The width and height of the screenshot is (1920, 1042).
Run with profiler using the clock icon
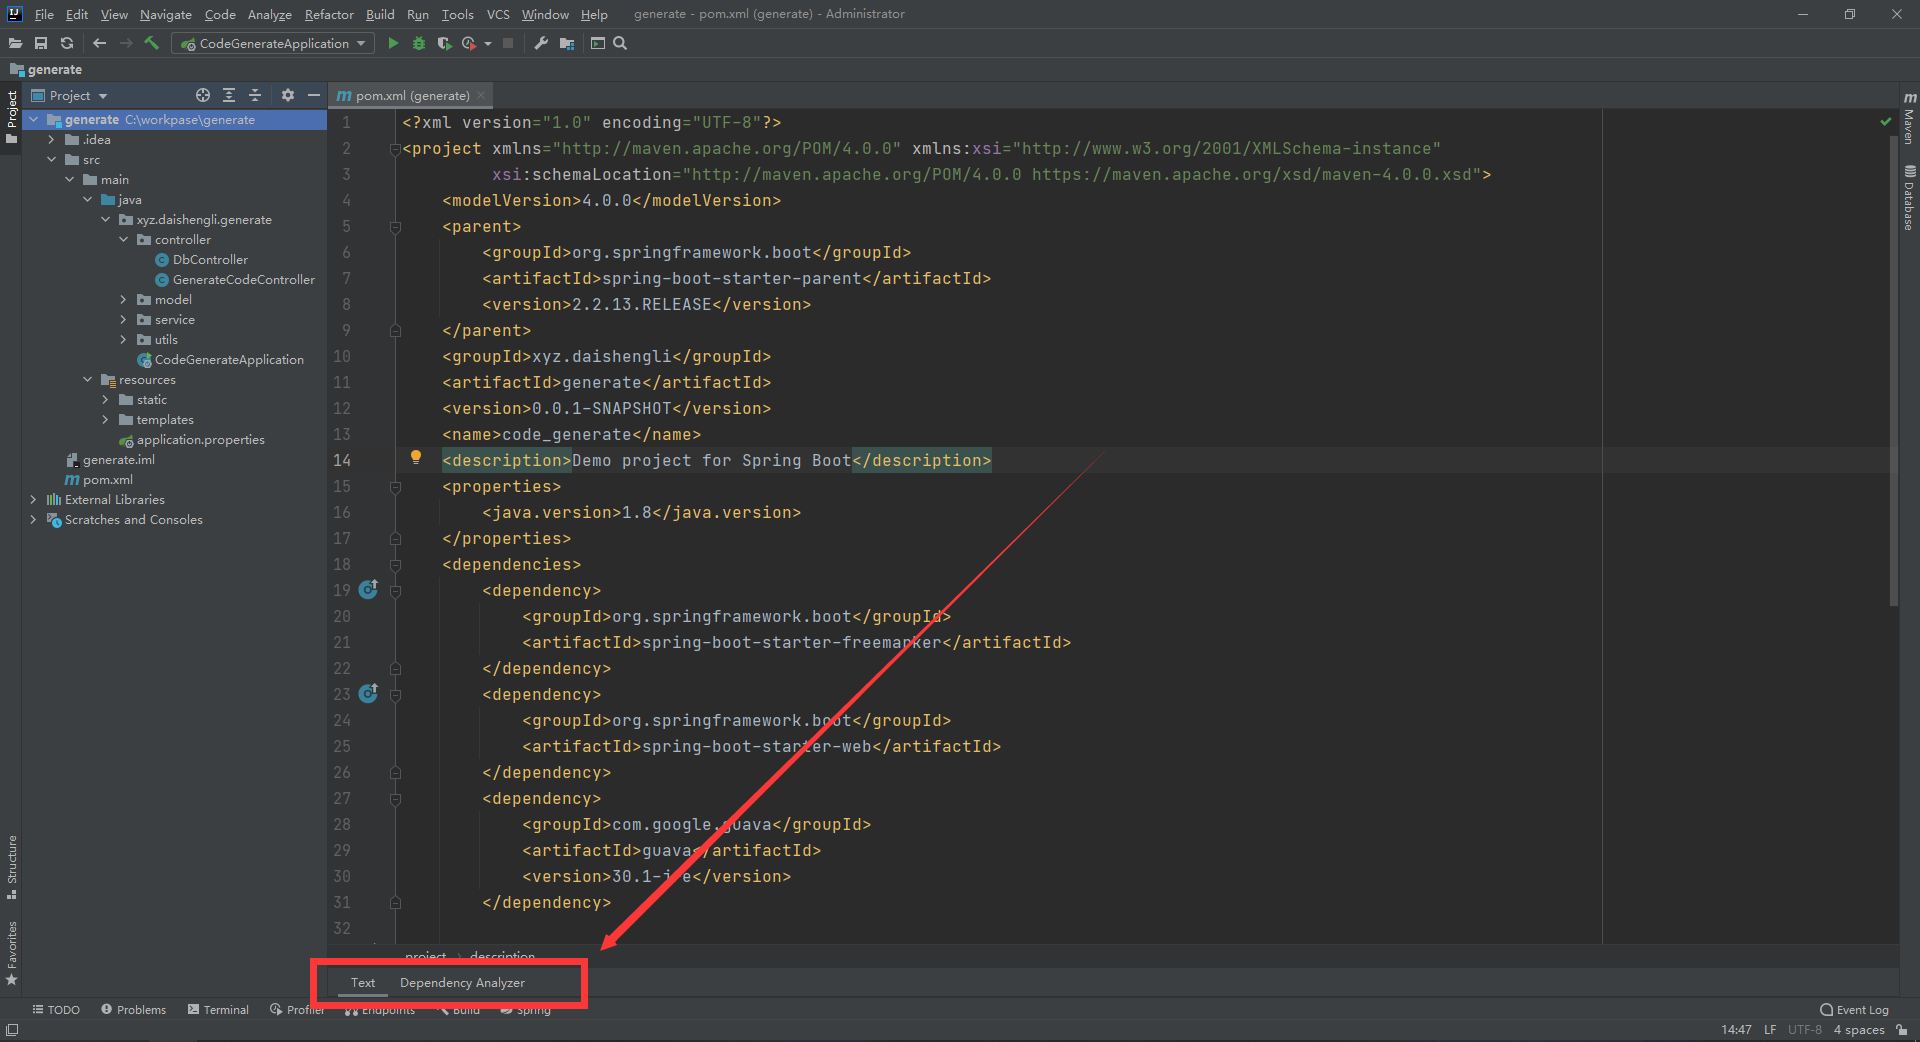pos(468,43)
